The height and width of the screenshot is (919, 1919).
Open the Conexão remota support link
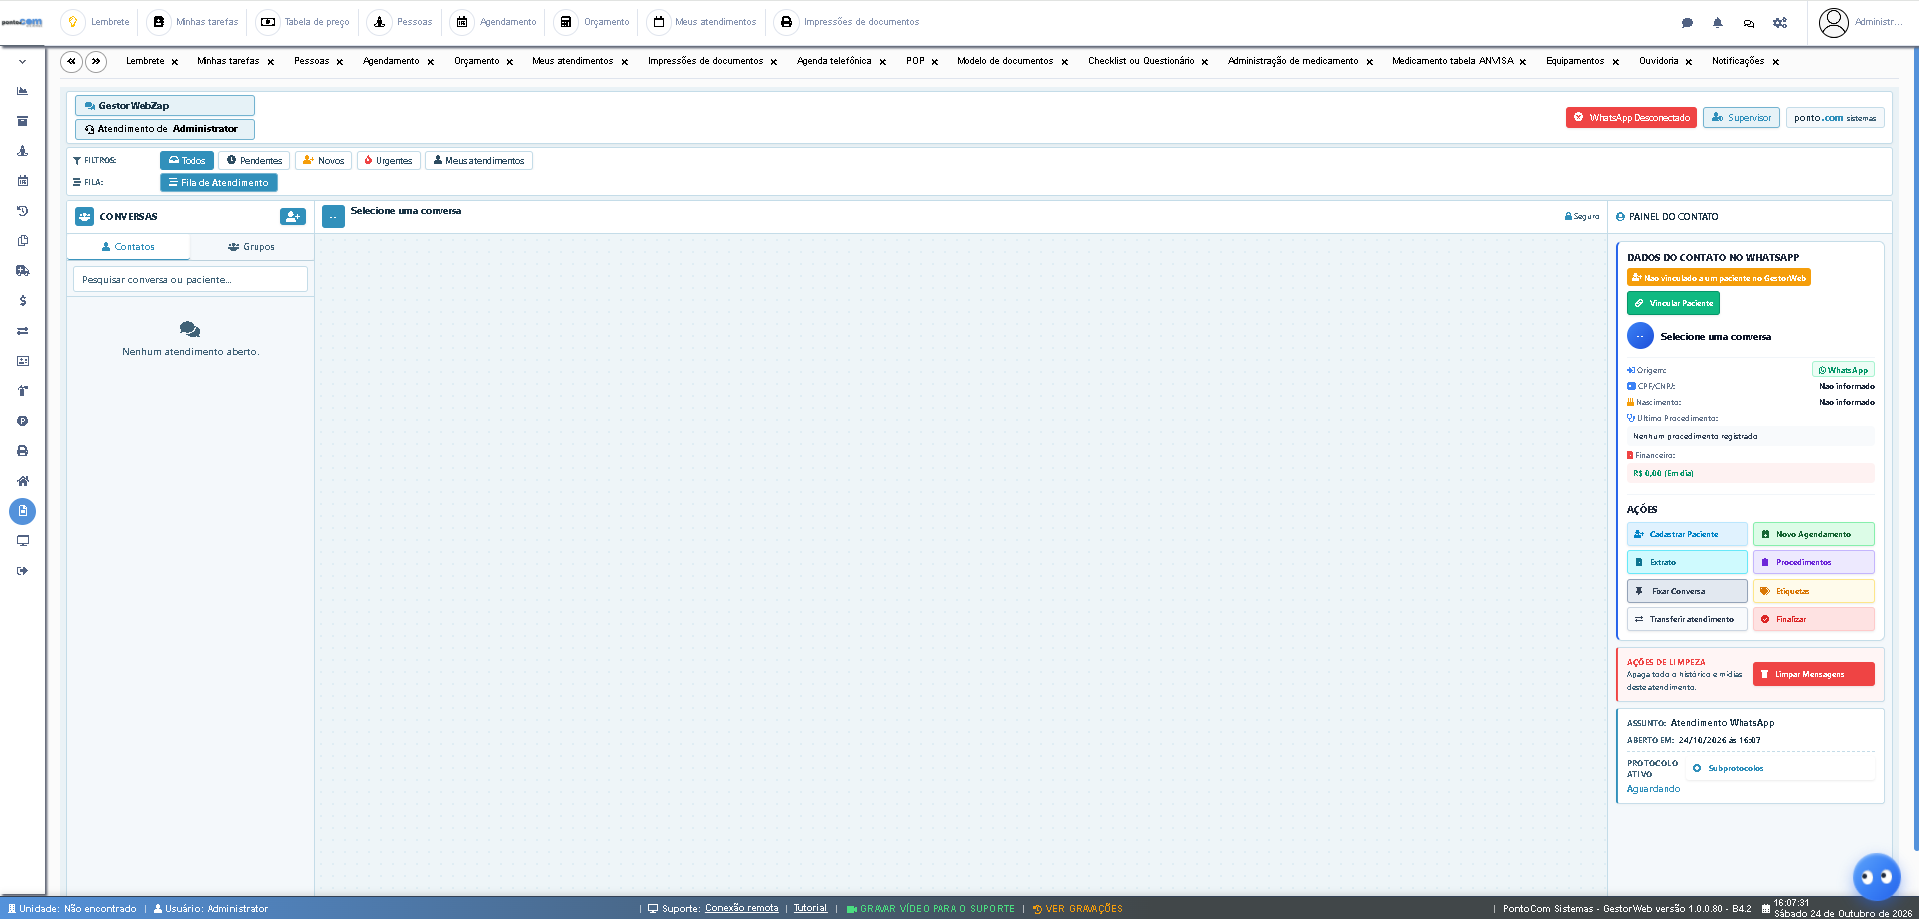[741, 908]
